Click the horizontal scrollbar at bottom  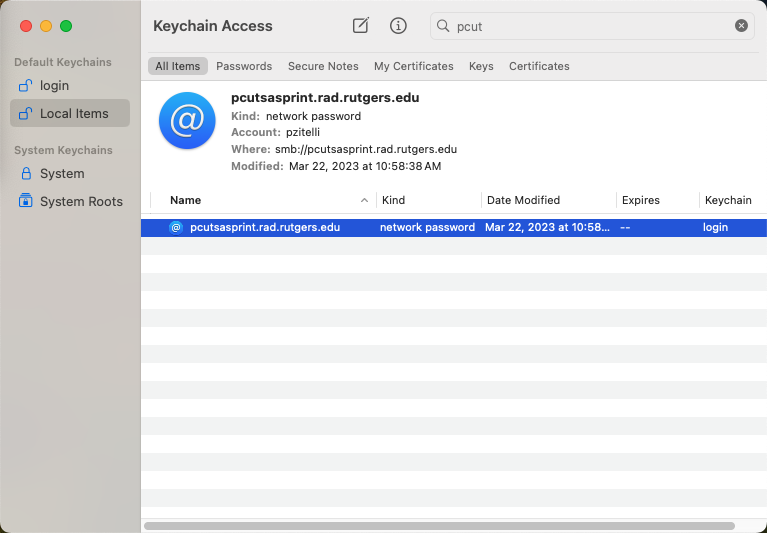pos(439,526)
